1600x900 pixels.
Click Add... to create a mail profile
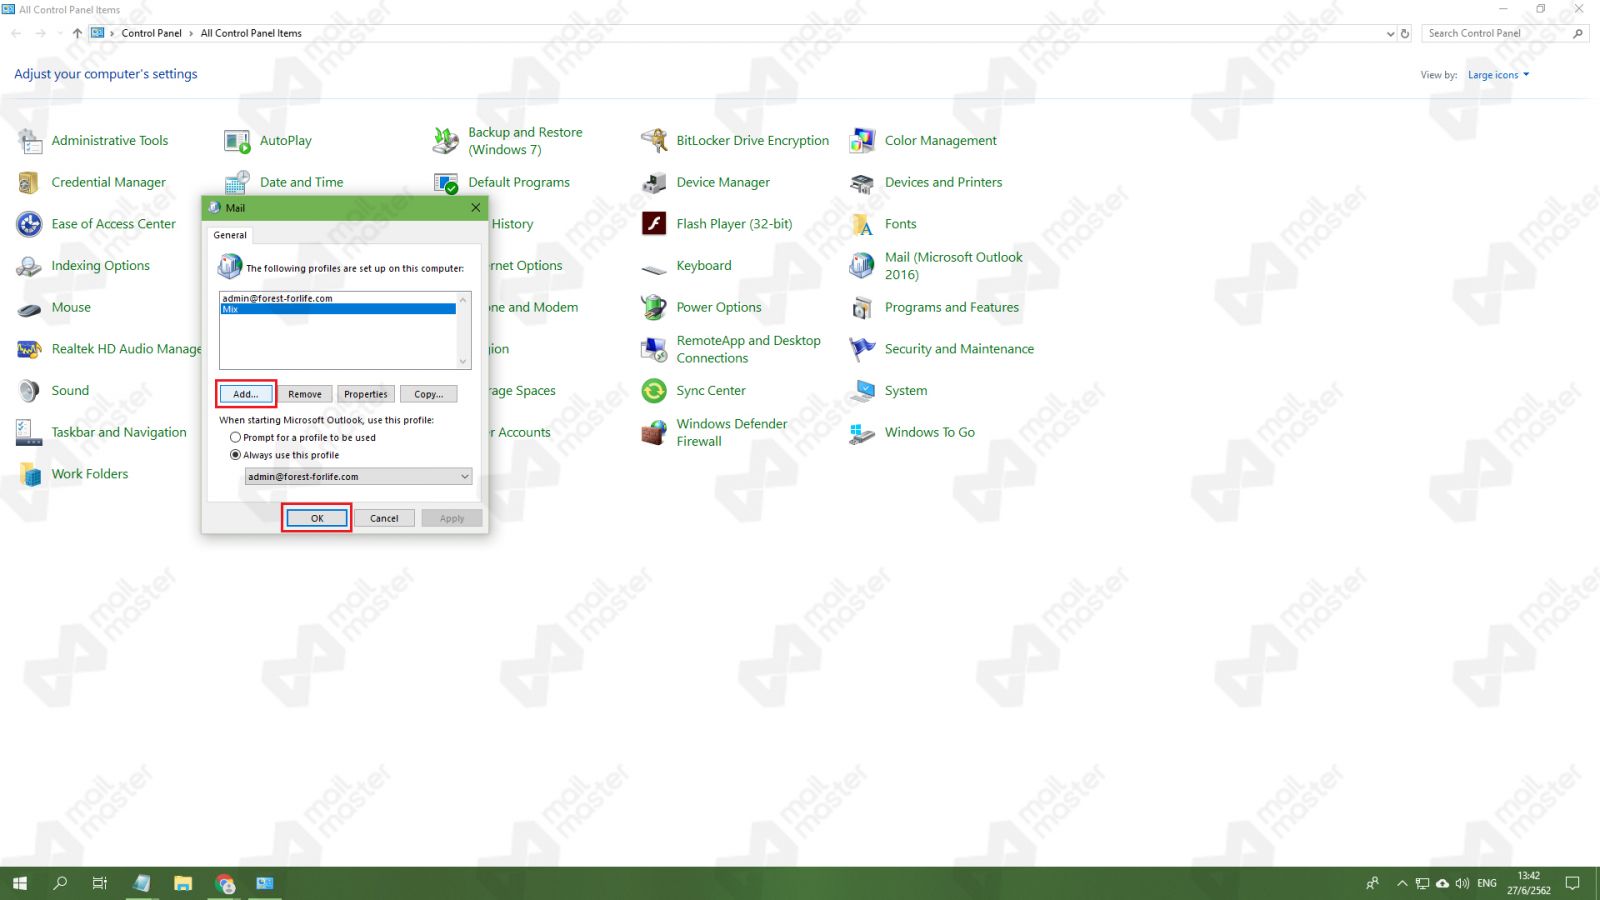246,394
